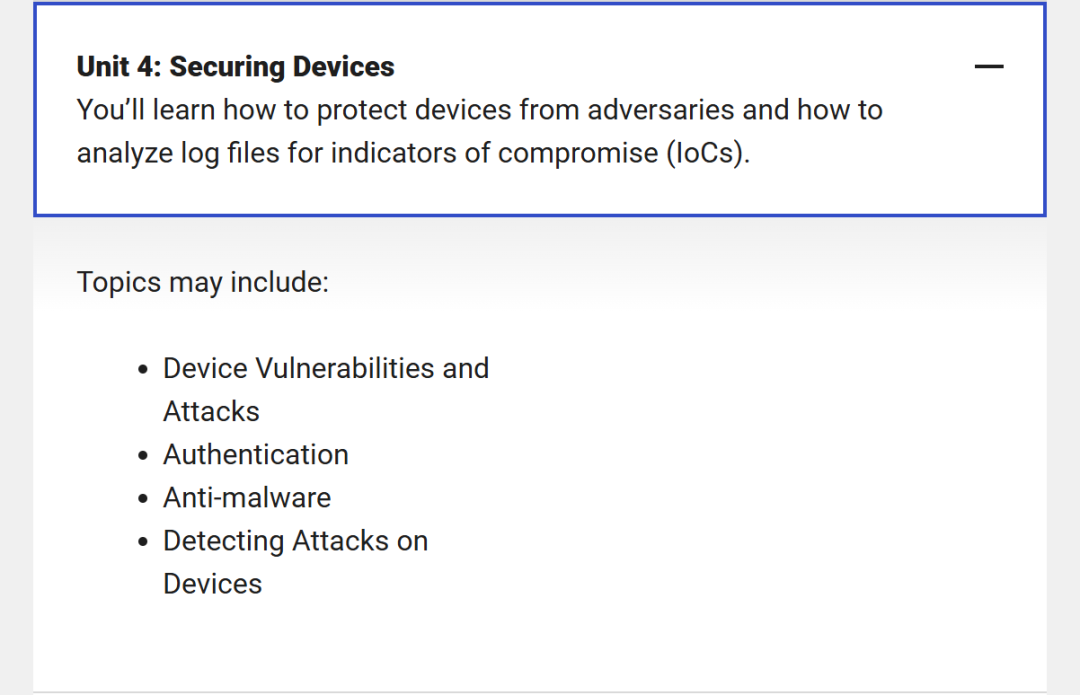Click the "Topics may include:" text
Viewport: 1080px width, 695px height.
pos(202,282)
